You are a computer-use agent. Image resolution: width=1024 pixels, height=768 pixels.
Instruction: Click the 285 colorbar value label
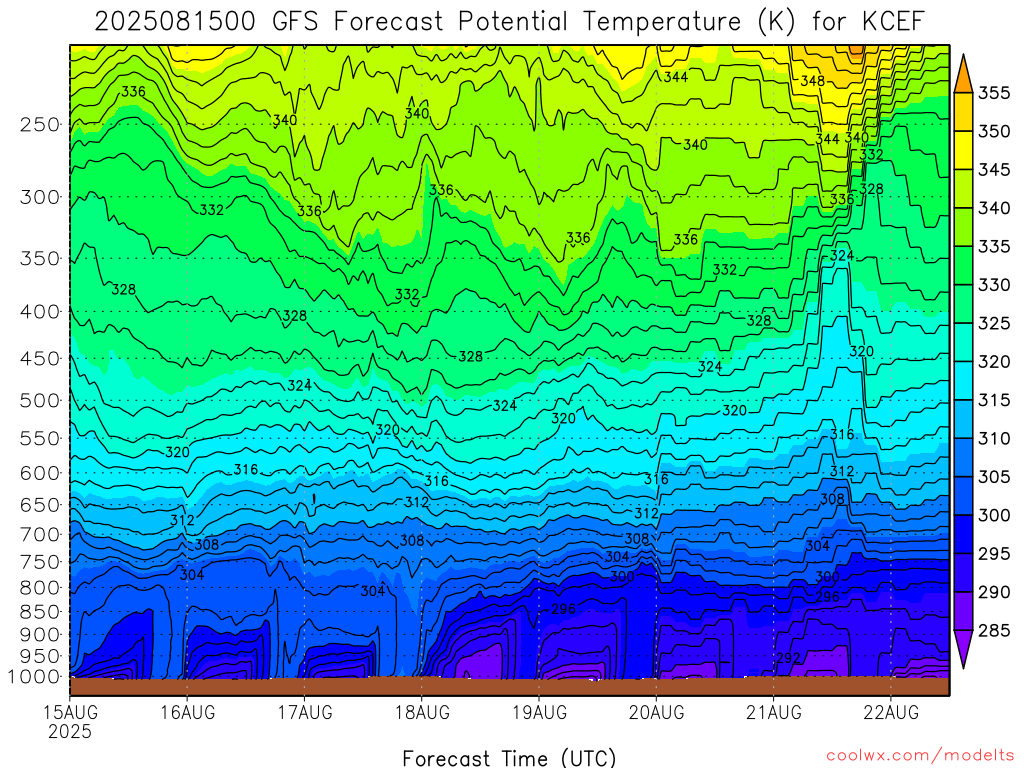pos(994,631)
